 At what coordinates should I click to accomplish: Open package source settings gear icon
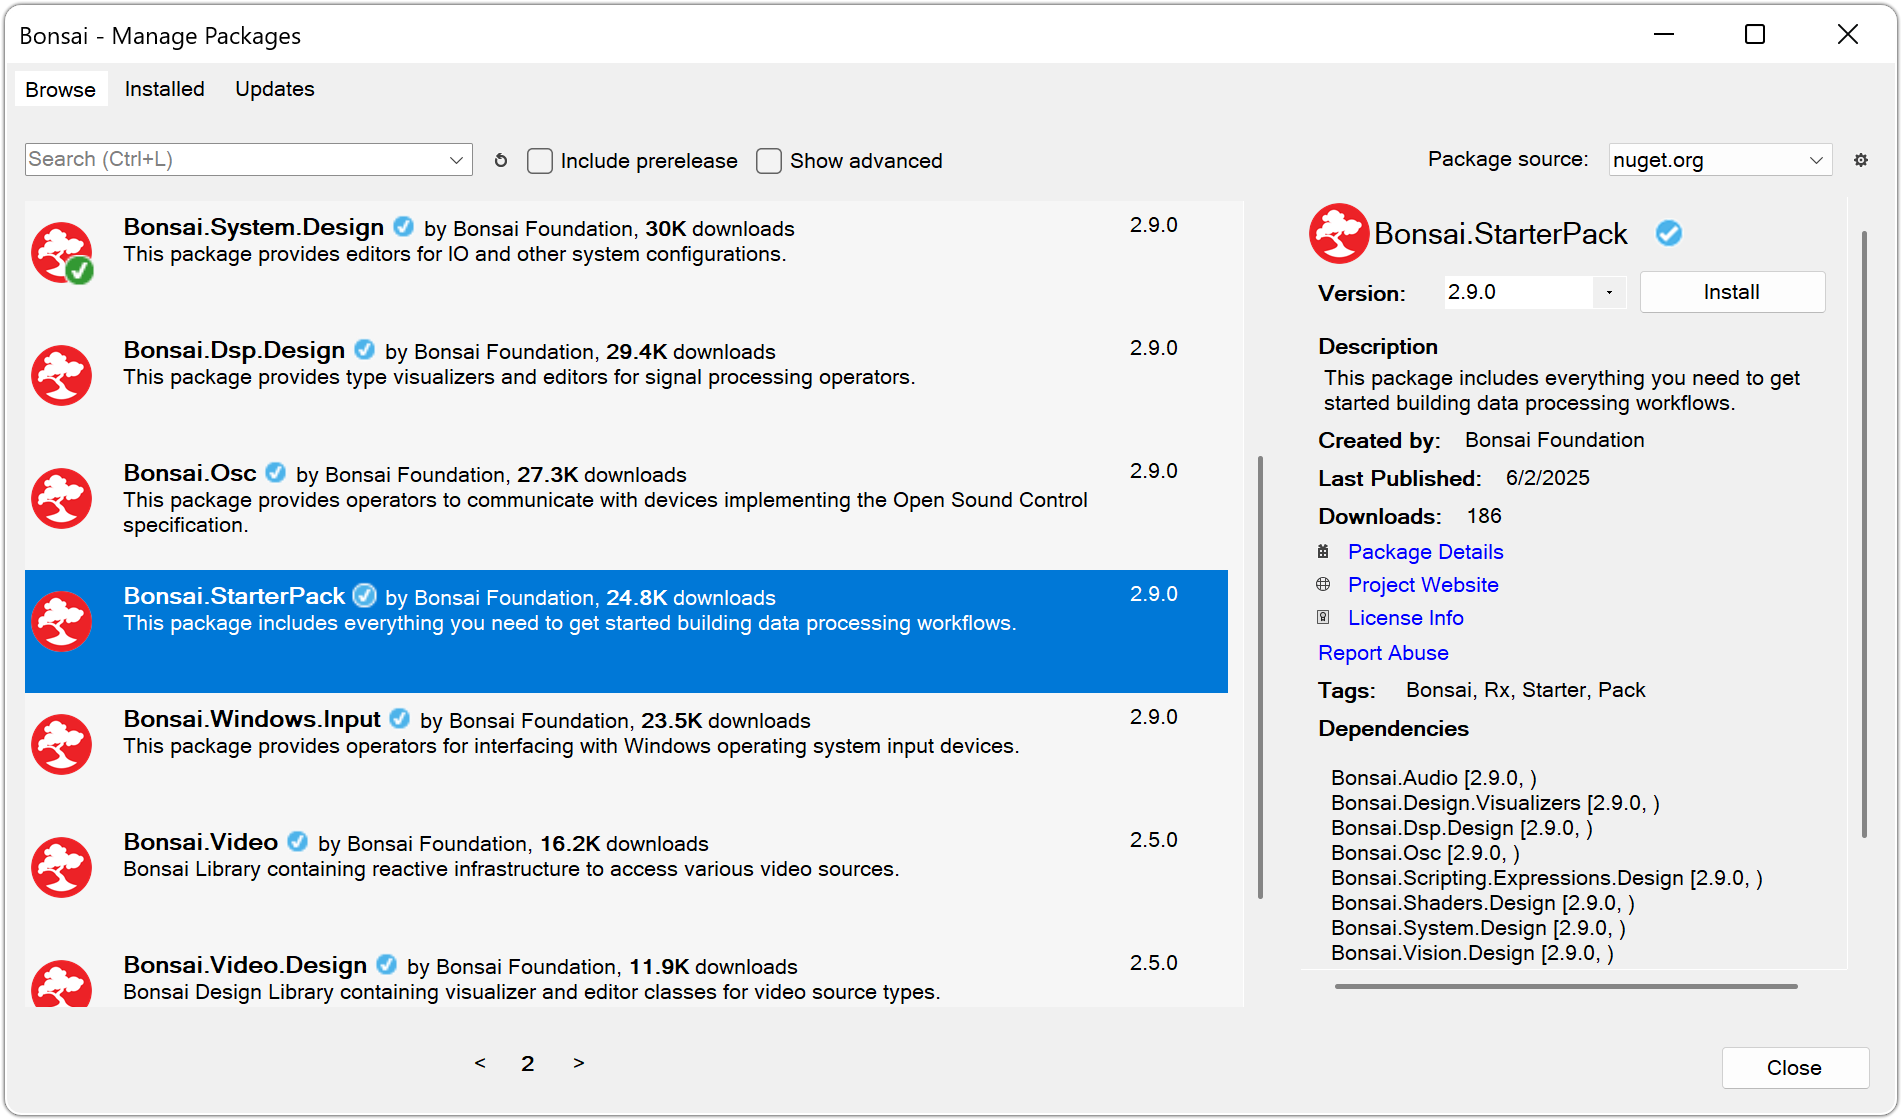(1861, 160)
